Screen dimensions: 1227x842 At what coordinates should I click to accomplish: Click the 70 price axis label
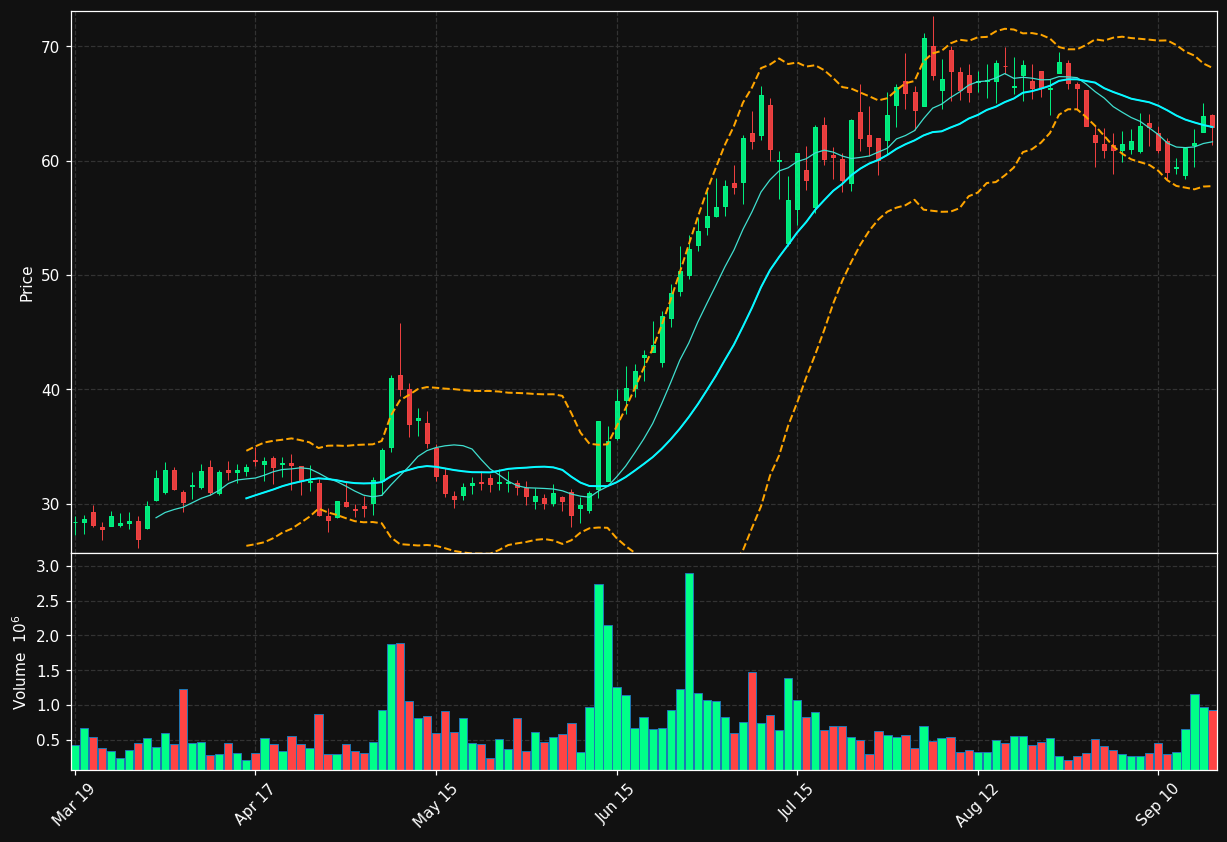(x=50, y=47)
